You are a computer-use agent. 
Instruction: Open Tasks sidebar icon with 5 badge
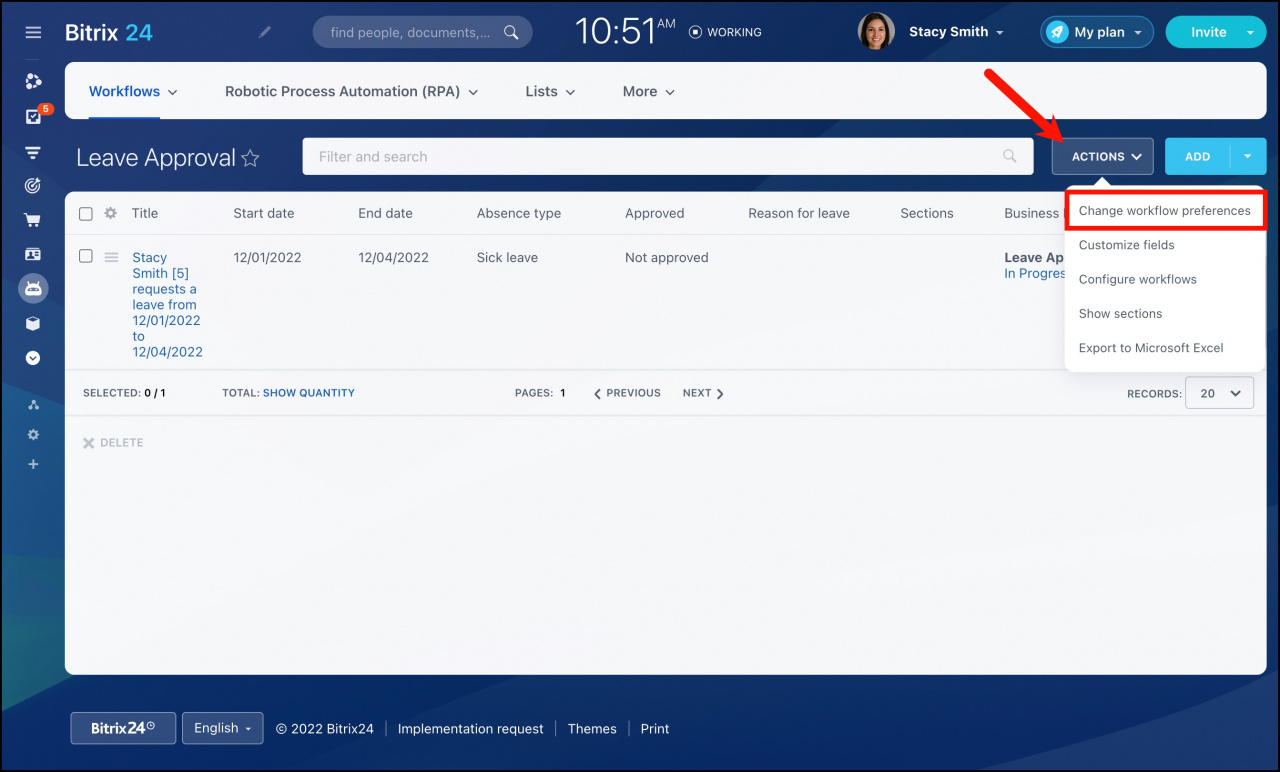click(x=33, y=117)
